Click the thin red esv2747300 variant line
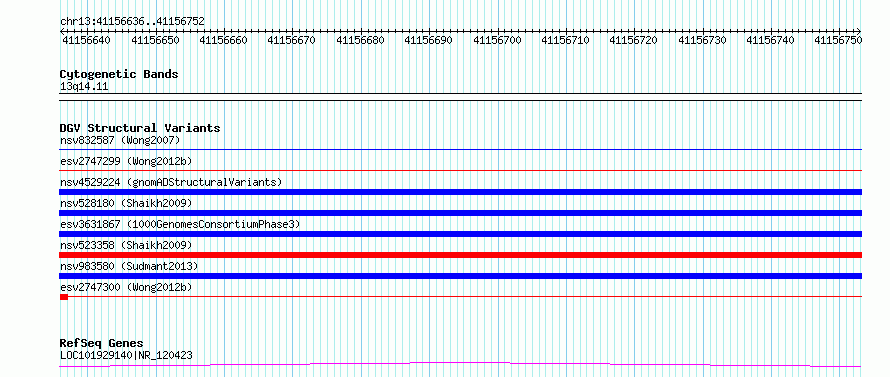Viewport: 890px width, 377px height. (x=465, y=297)
